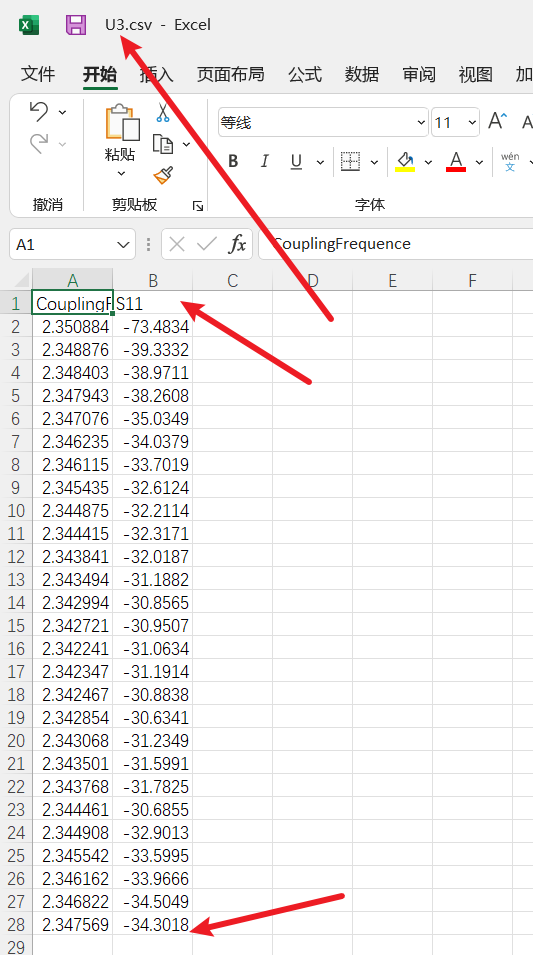The image size is (533, 955).
Task: Select cell containing 2.347076
Action: click(72, 419)
